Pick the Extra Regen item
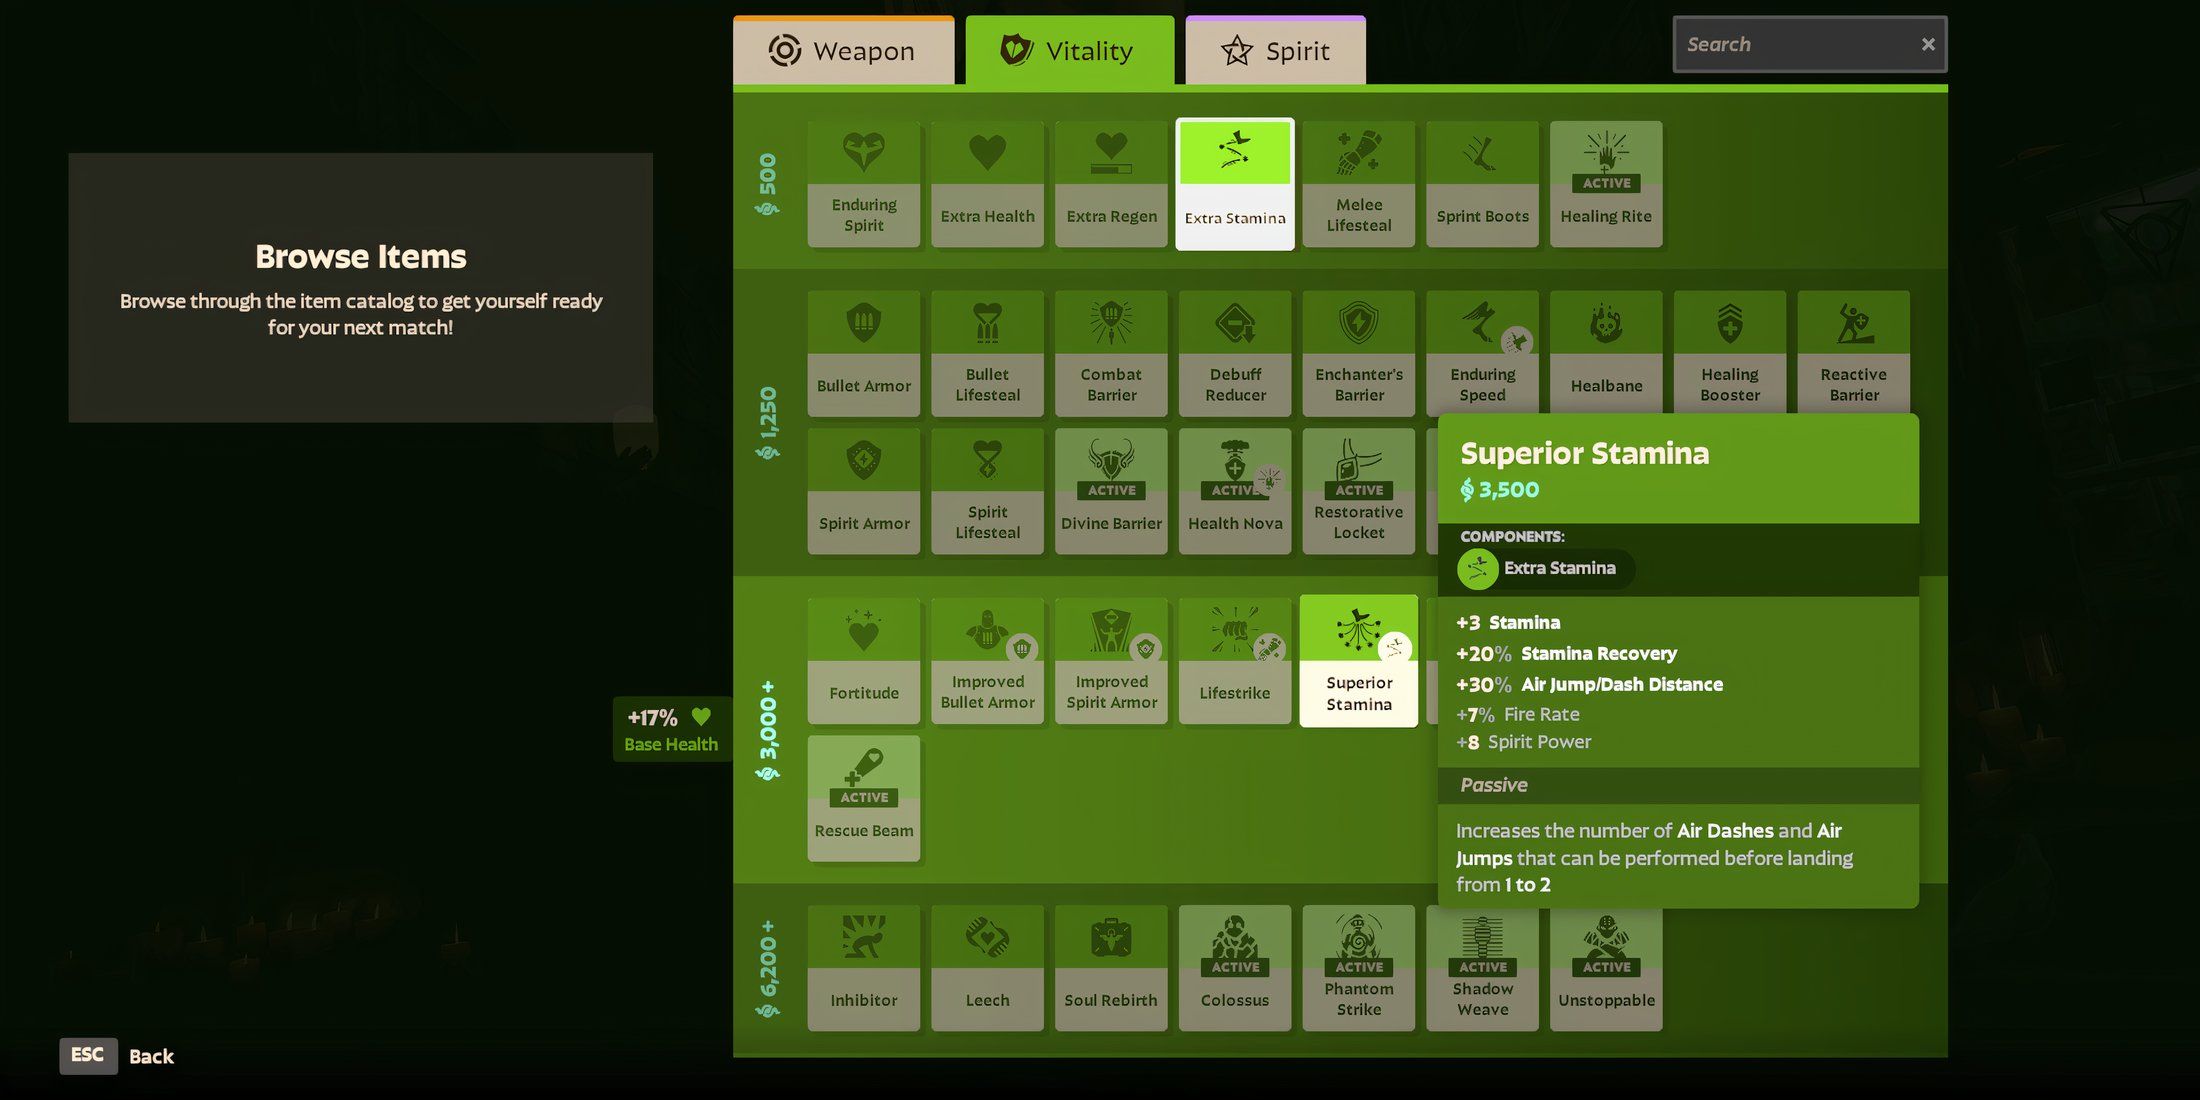 [x=1111, y=184]
